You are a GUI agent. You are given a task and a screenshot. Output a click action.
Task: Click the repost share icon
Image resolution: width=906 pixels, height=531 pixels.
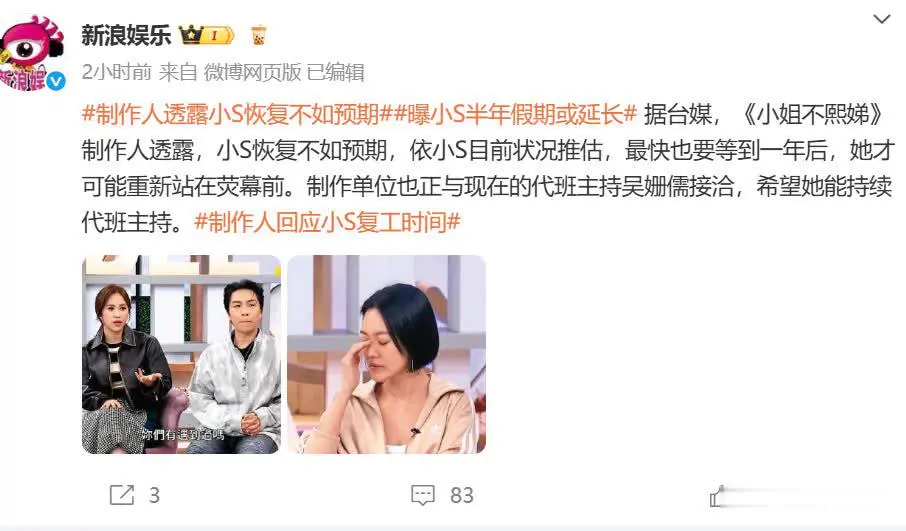[x=122, y=495]
